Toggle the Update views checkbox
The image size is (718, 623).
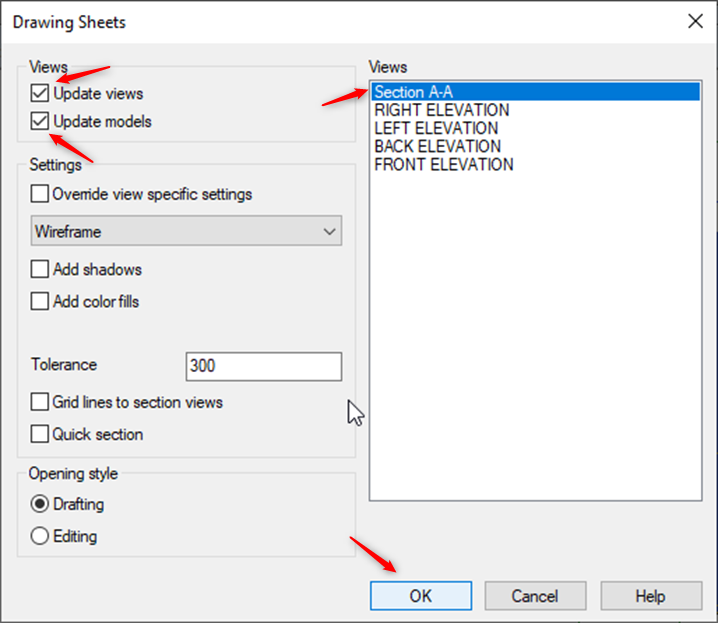(x=40, y=94)
